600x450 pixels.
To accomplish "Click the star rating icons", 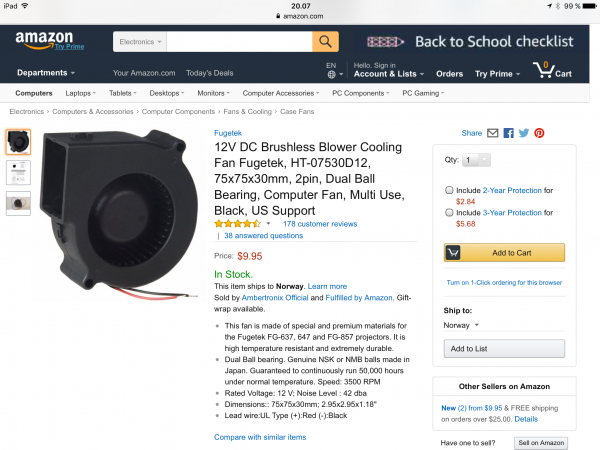I will [239, 224].
